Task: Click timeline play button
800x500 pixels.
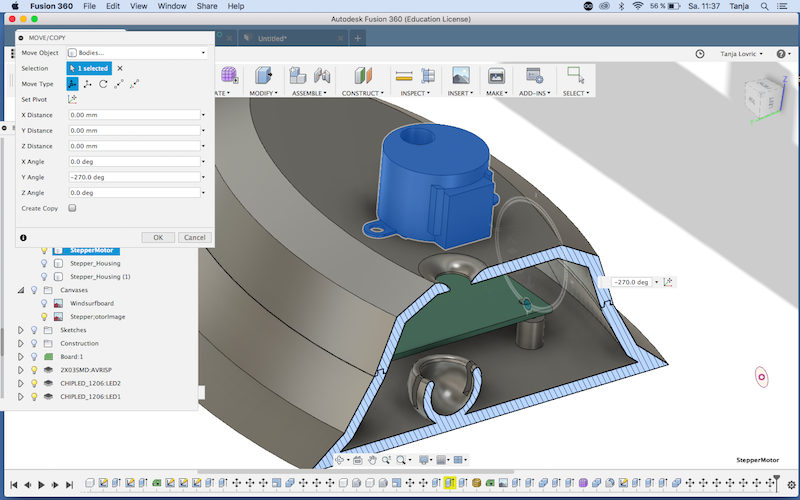Action: (41, 484)
